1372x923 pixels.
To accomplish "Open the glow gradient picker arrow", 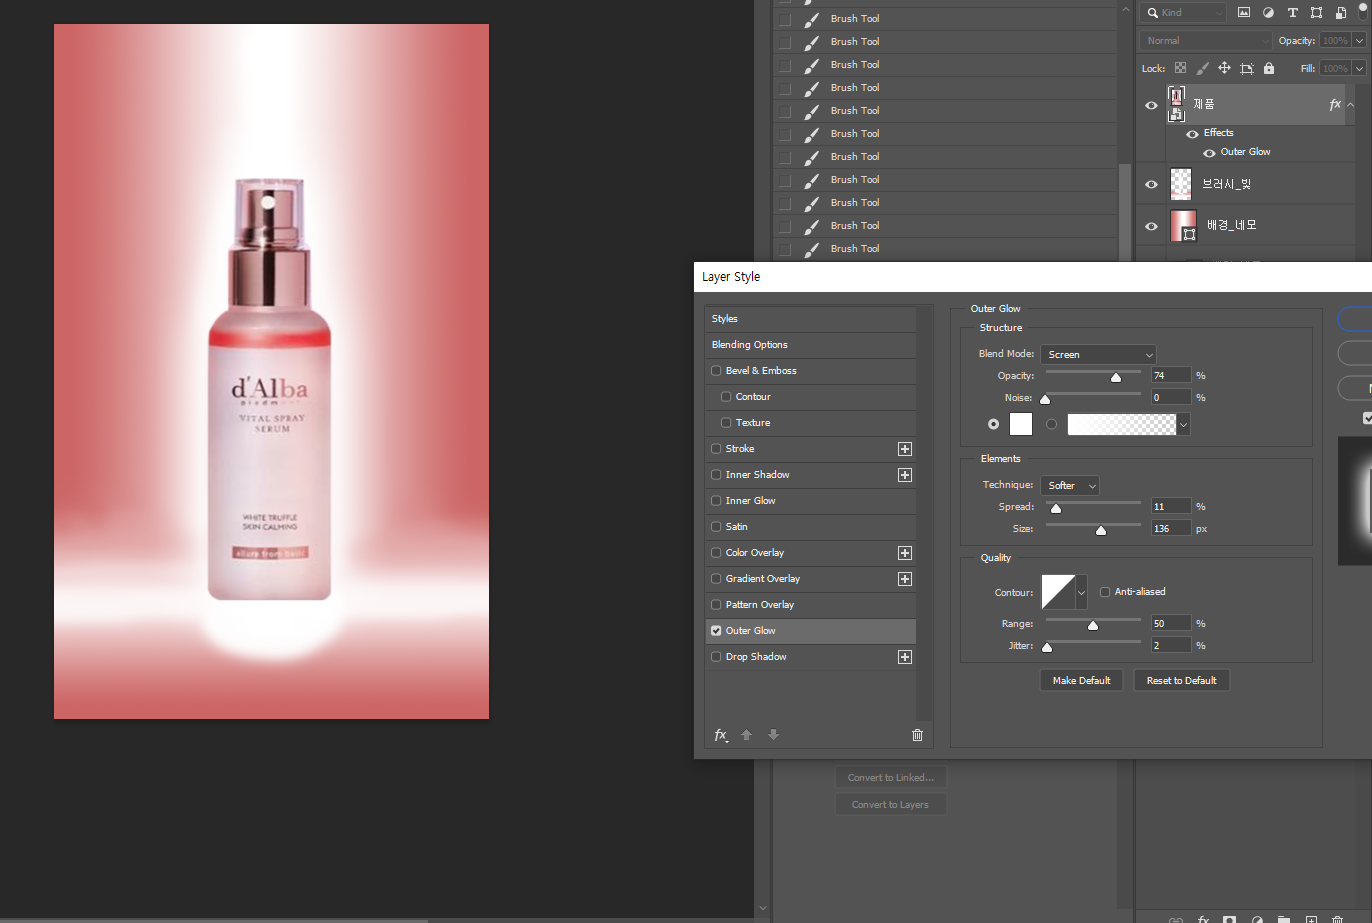I will (x=1184, y=424).
